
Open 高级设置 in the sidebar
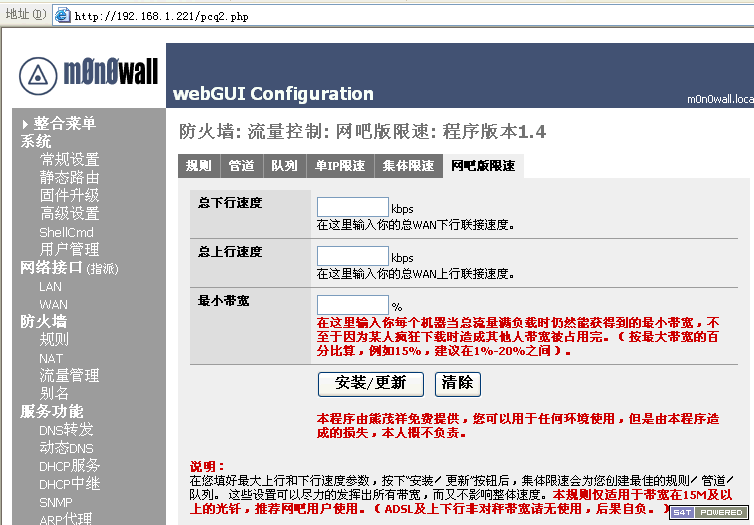(70, 213)
